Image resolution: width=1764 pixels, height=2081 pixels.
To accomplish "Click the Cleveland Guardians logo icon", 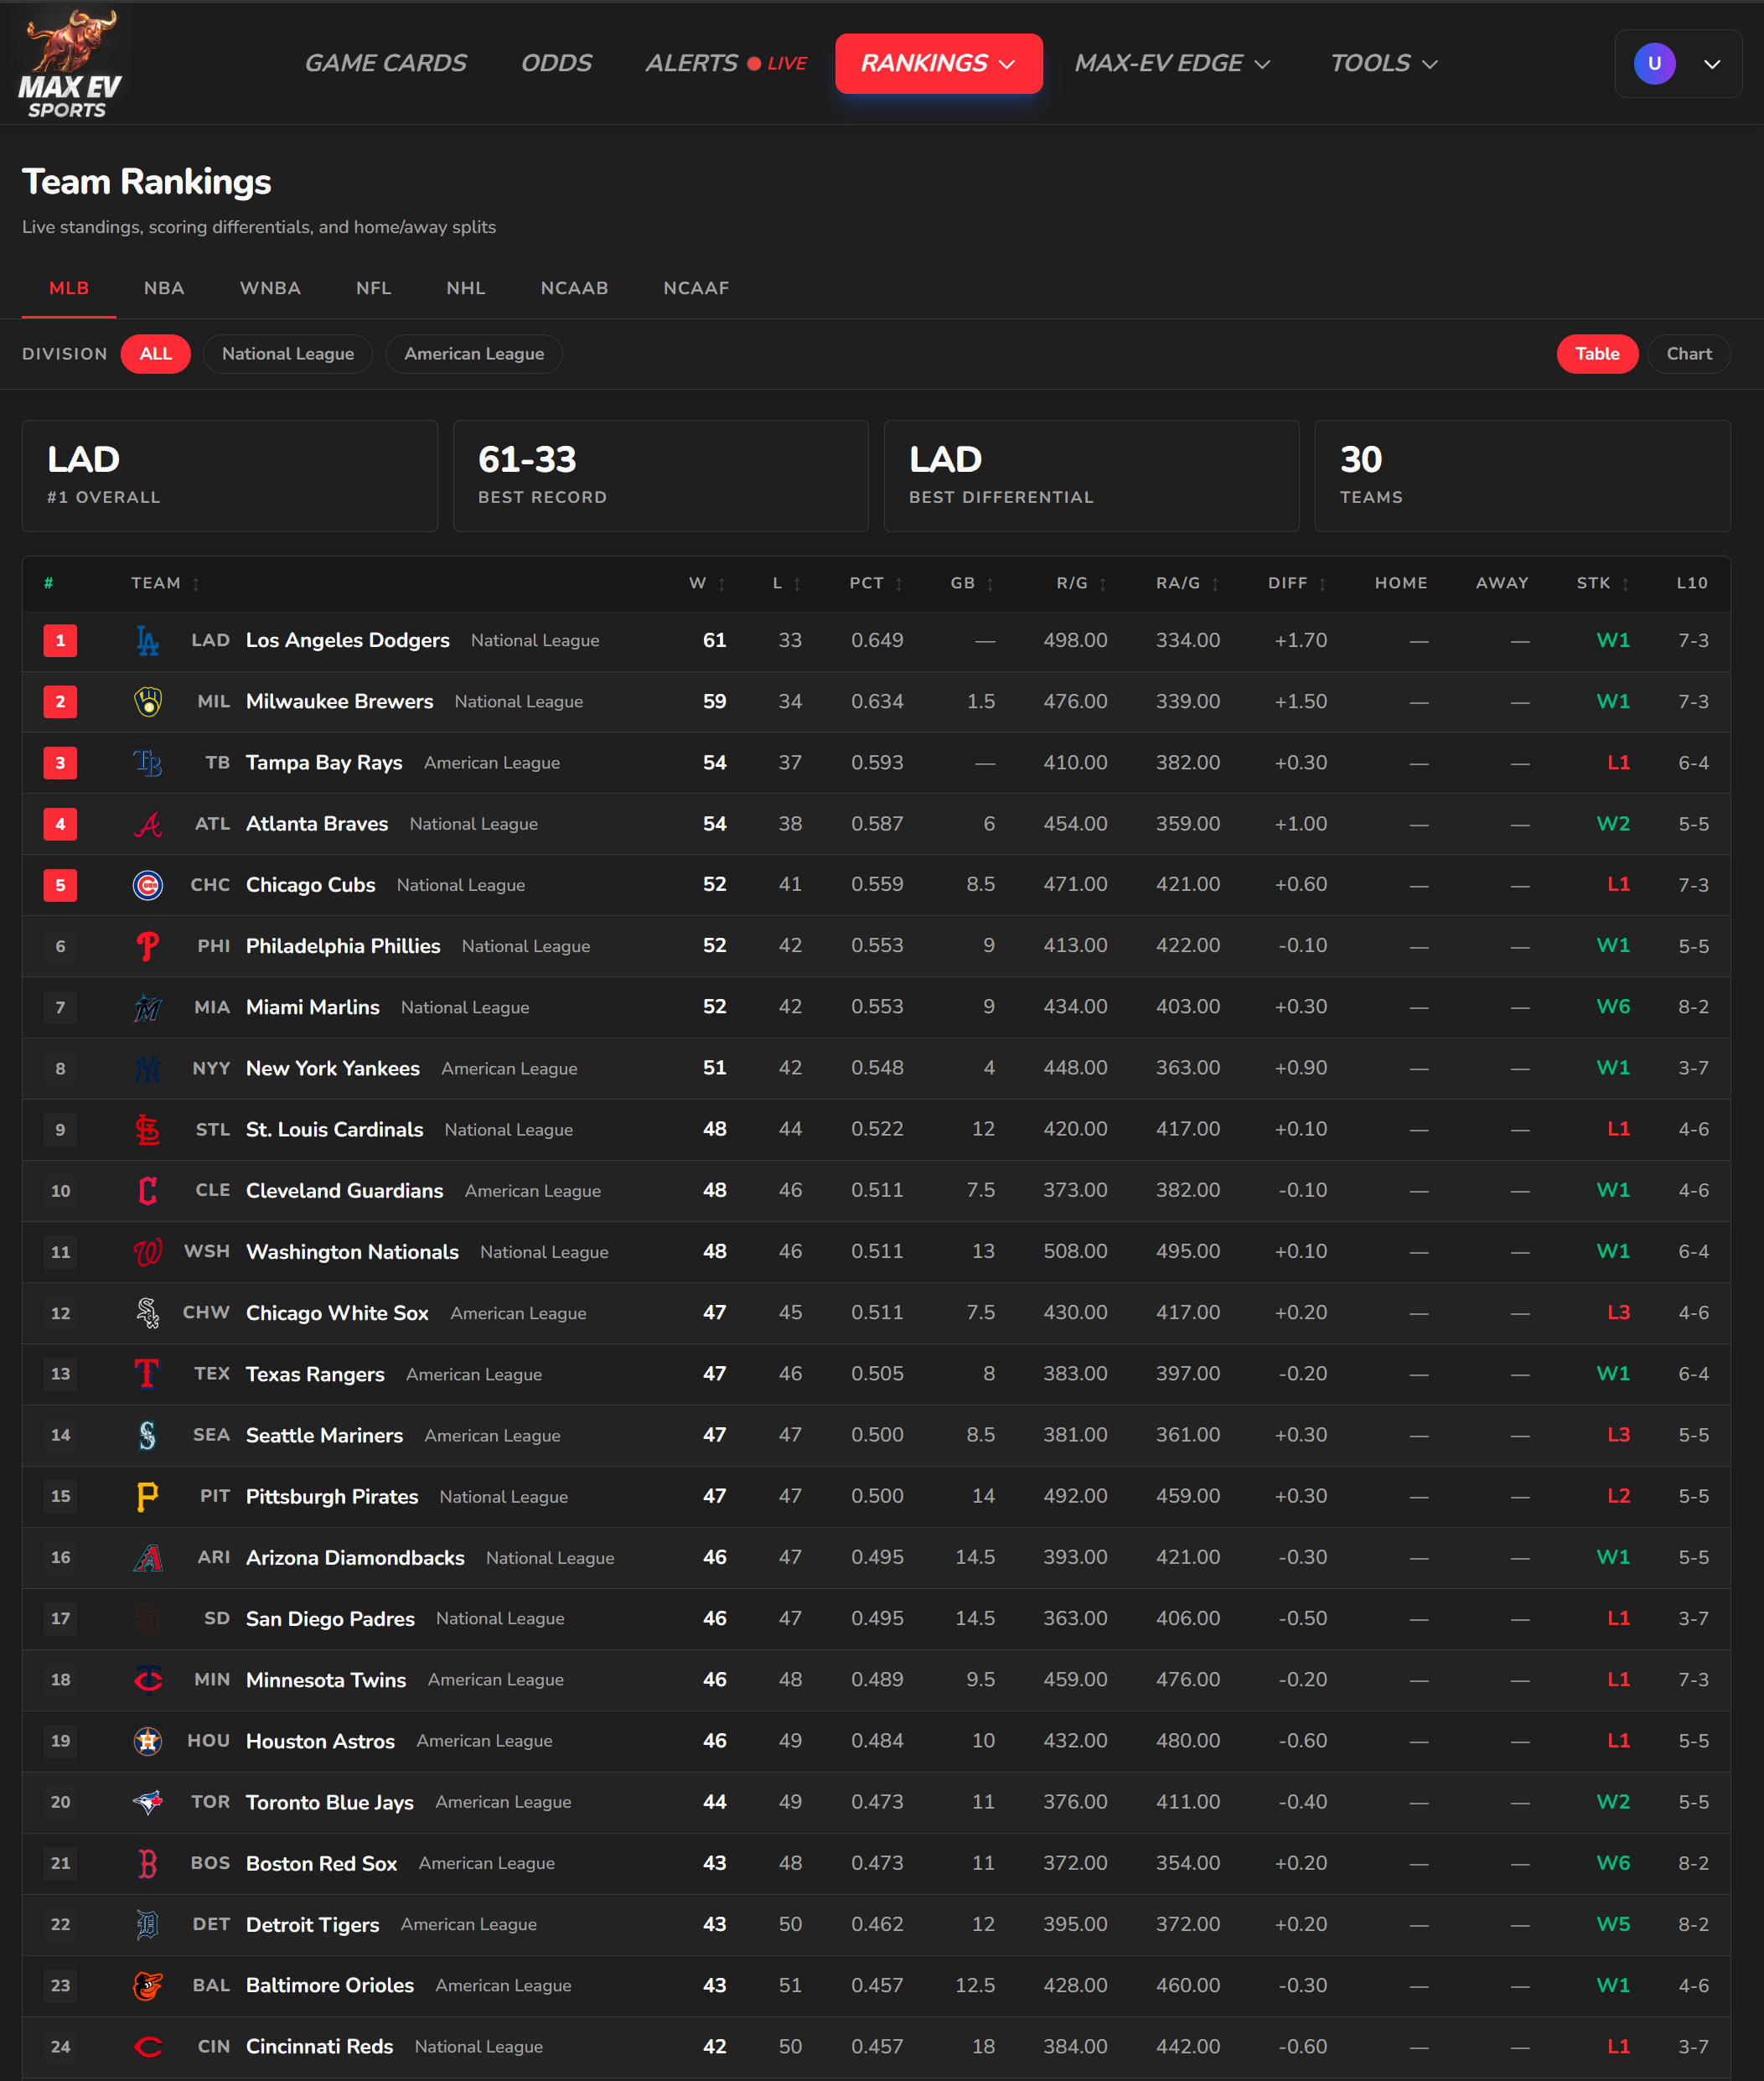I will [148, 1190].
